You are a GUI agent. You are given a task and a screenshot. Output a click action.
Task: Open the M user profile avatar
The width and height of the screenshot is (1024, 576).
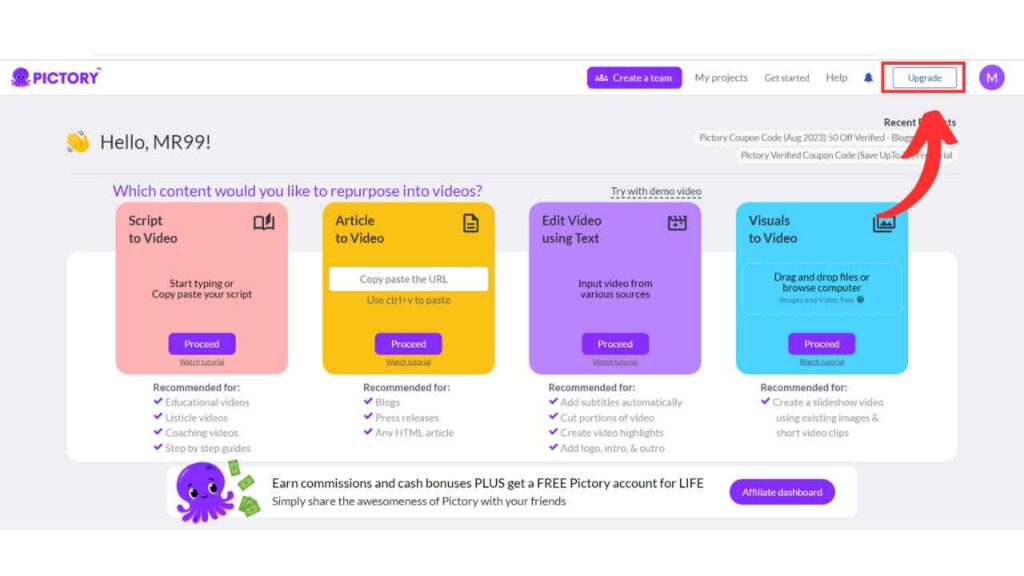991,78
